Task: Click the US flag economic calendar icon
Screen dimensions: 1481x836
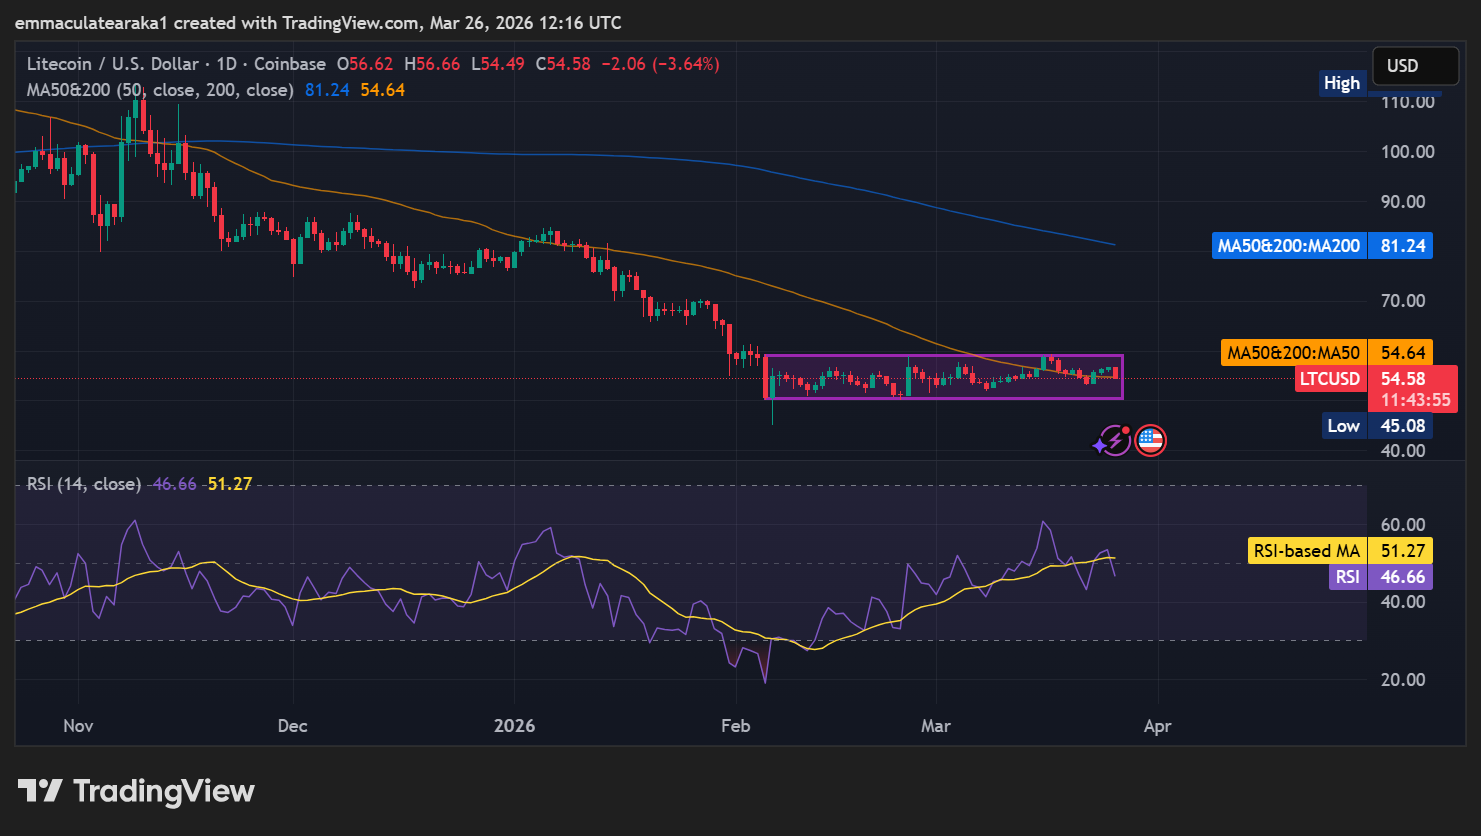Action: click(x=1150, y=440)
